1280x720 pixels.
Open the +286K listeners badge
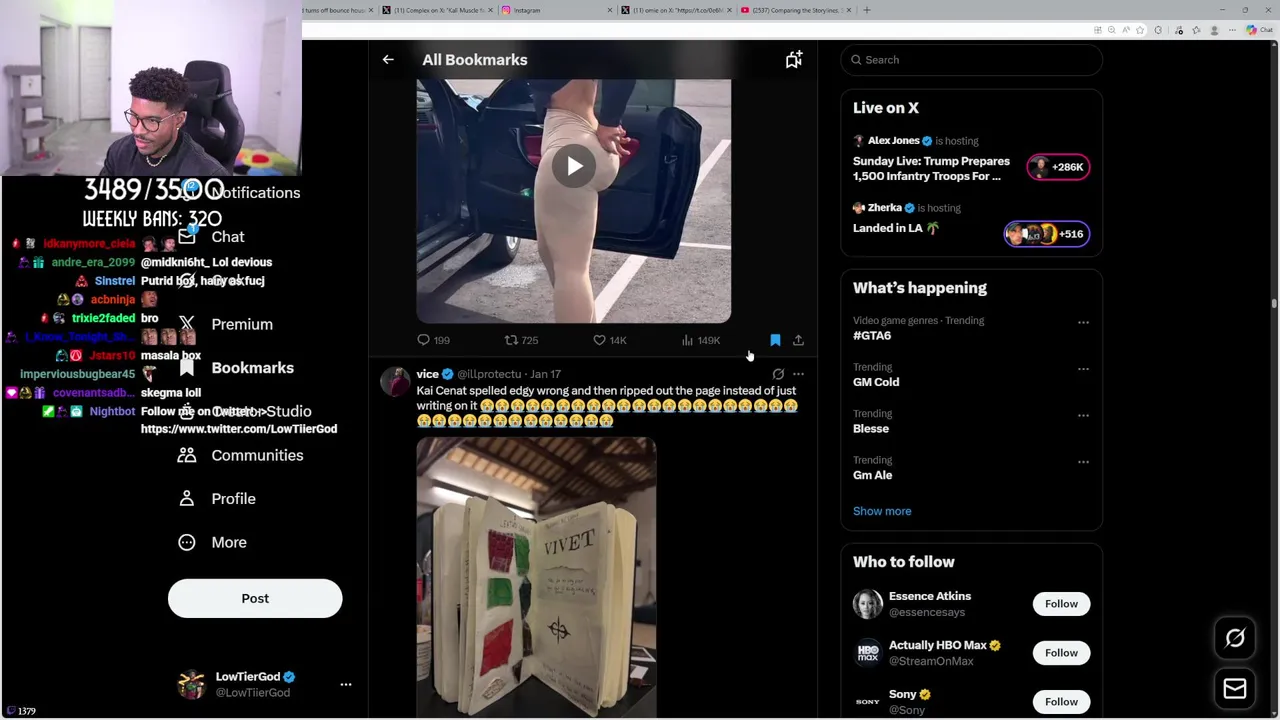point(1058,167)
